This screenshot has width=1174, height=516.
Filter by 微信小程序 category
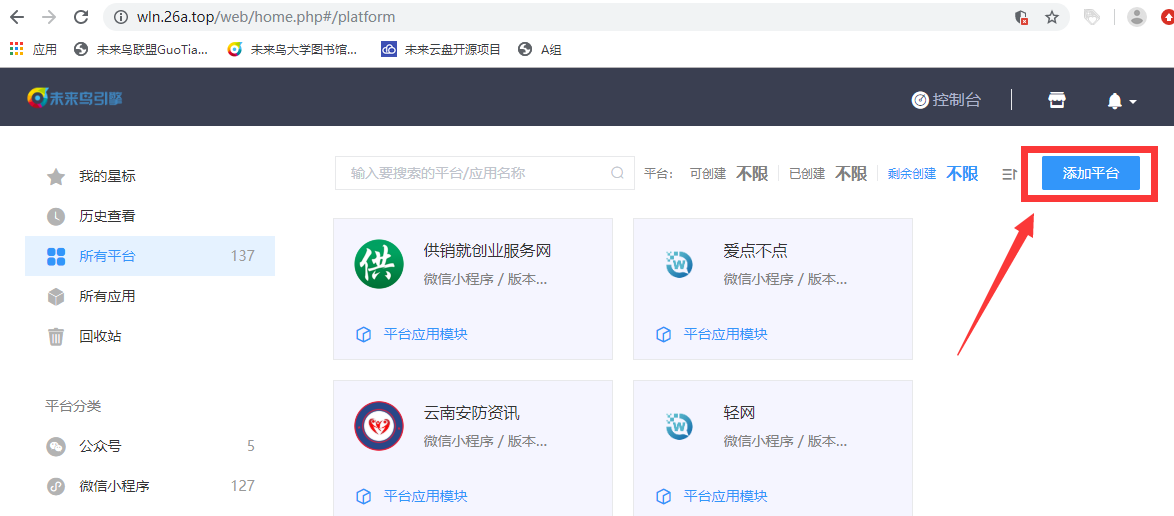114,486
